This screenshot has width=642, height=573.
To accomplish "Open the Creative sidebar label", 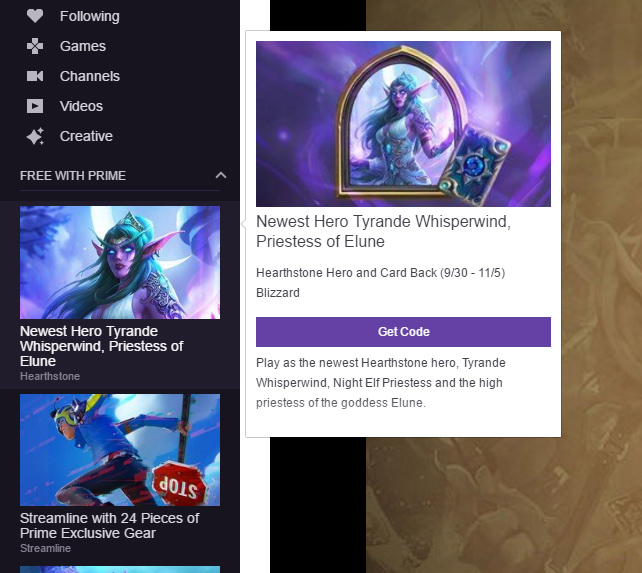I will (86, 136).
